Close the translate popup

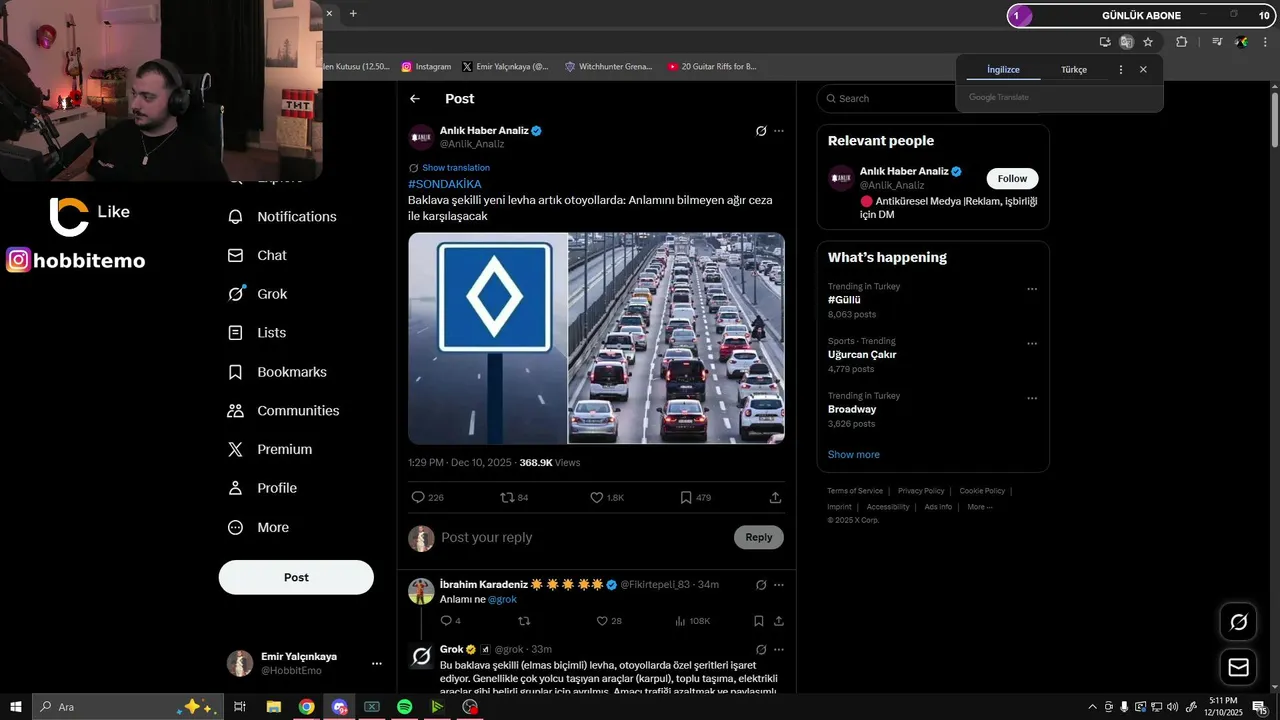tap(1143, 70)
